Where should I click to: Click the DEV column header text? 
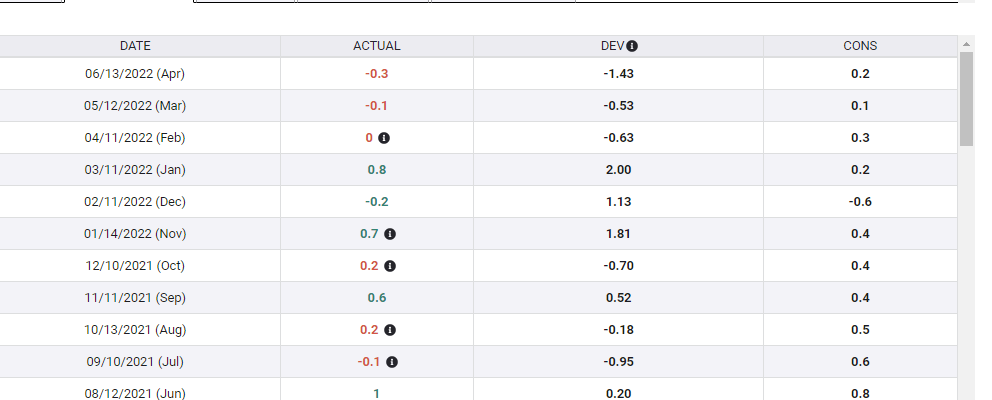tap(612, 46)
